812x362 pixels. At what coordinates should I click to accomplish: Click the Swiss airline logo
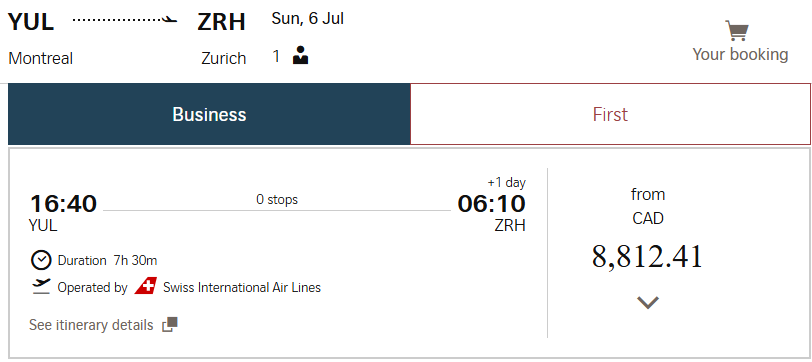(x=146, y=286)
